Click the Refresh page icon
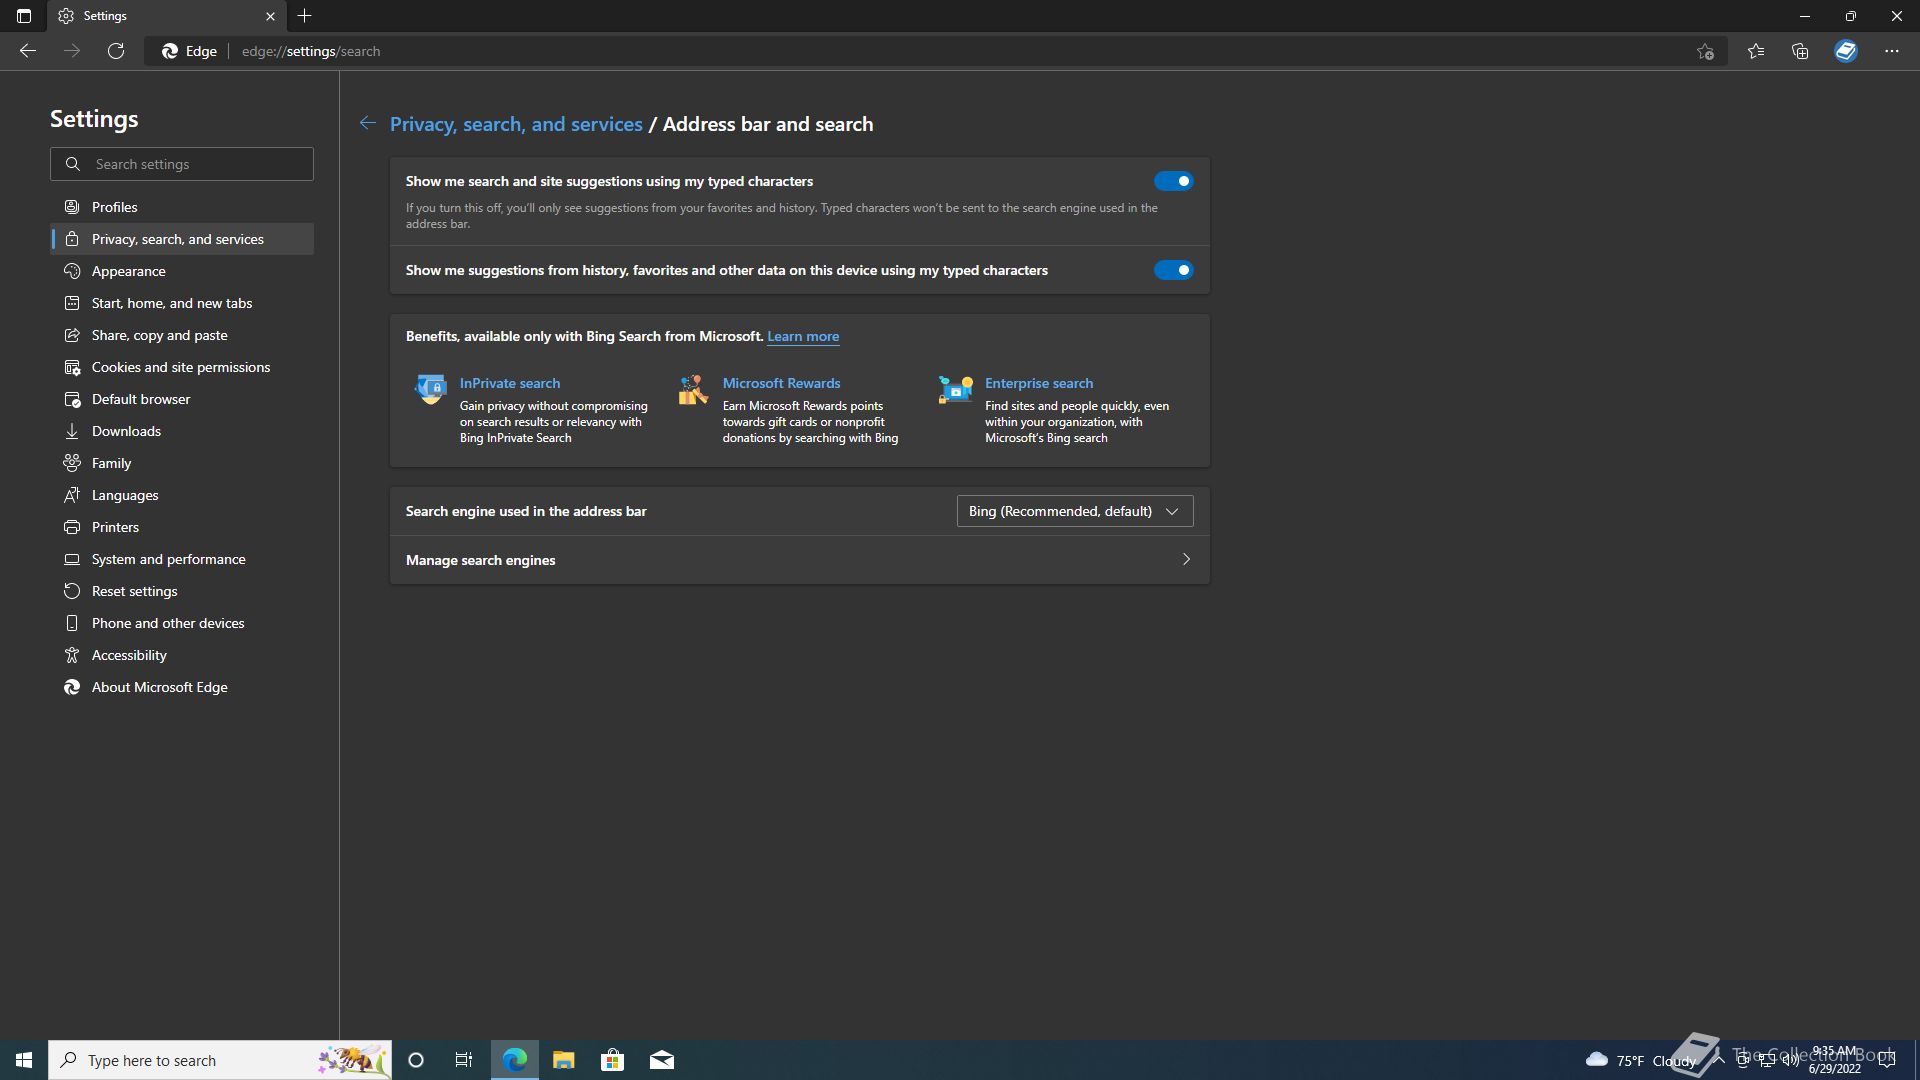The width and height of the screenshot is (1920, 1080). pos(116,51)
